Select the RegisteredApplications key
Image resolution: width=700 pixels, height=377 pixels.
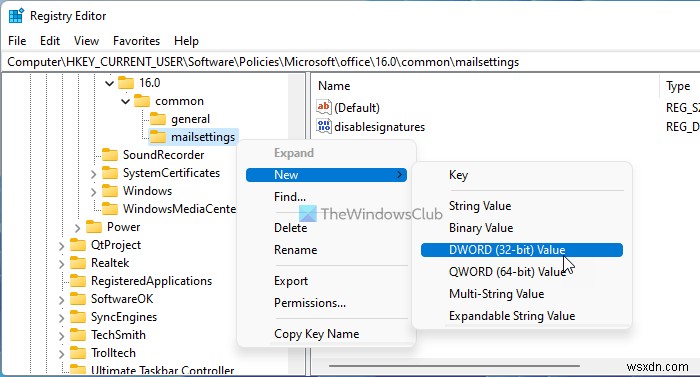coord(151,281)
